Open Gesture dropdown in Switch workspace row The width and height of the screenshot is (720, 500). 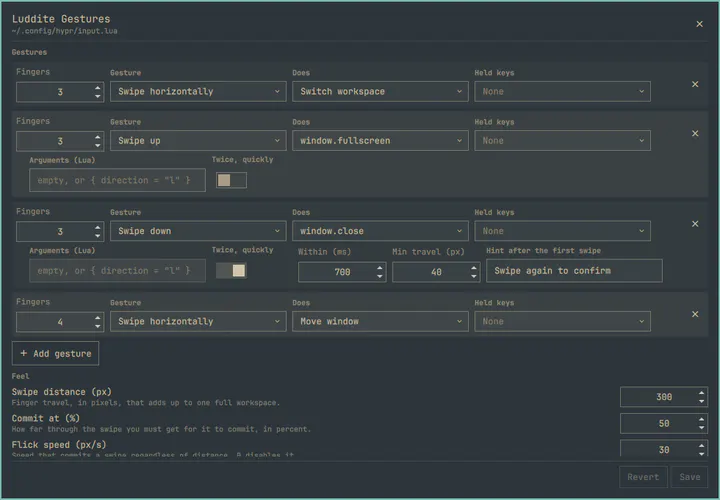pos(198,91)
